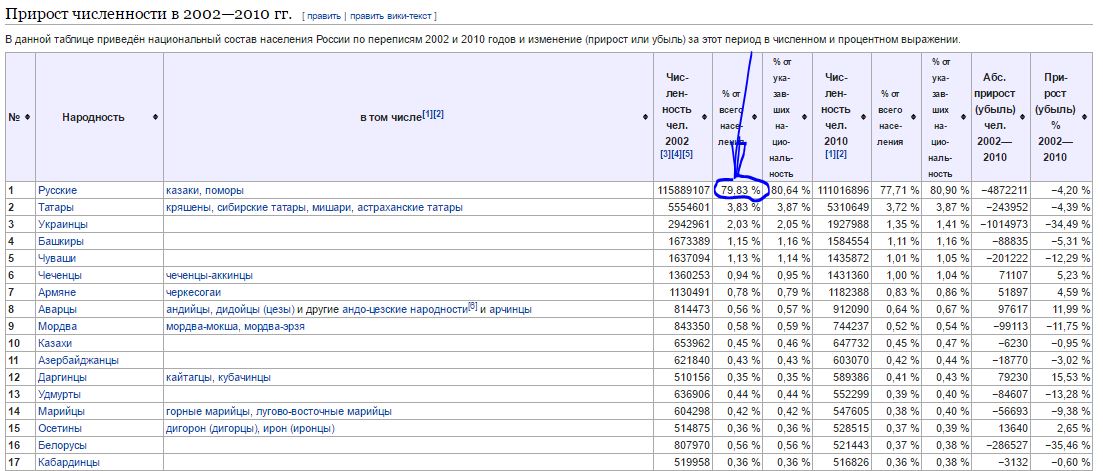Sort by Абс. прирост (убыль) arrow

tap(1022, 117)
